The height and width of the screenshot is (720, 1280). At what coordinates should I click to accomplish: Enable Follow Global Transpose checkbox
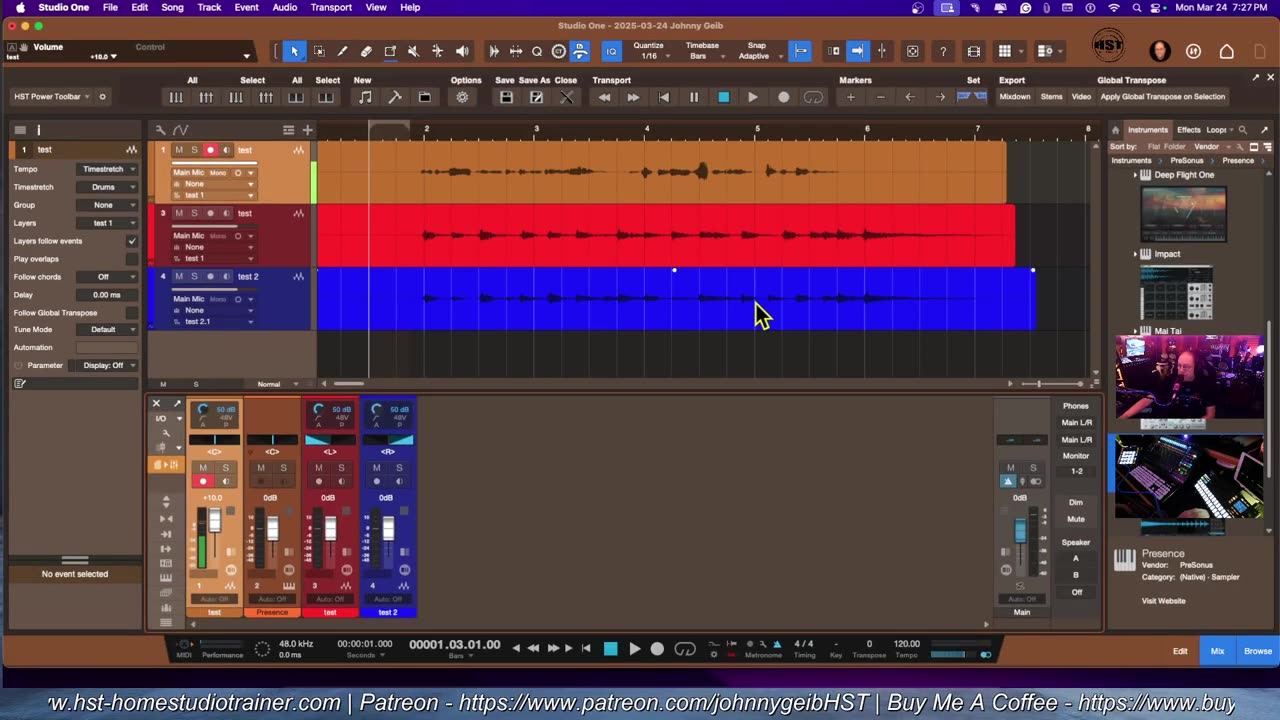click(x=132, y=313)
